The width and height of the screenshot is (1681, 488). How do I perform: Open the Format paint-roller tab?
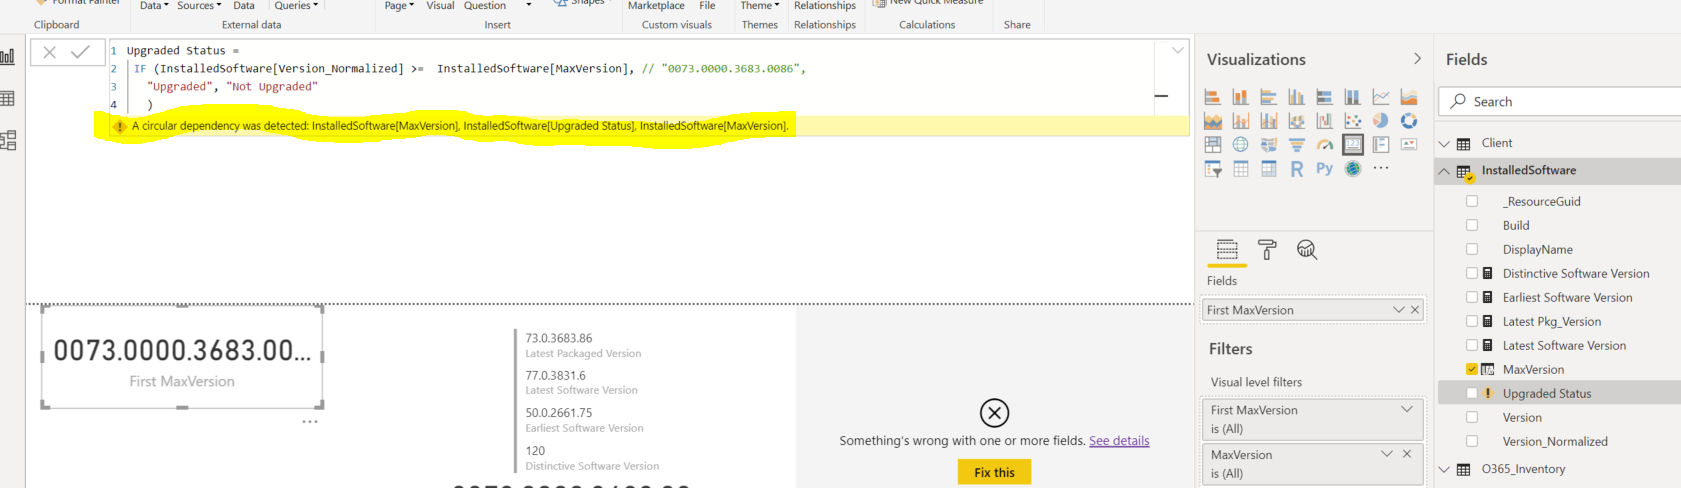coord(1267,250)
